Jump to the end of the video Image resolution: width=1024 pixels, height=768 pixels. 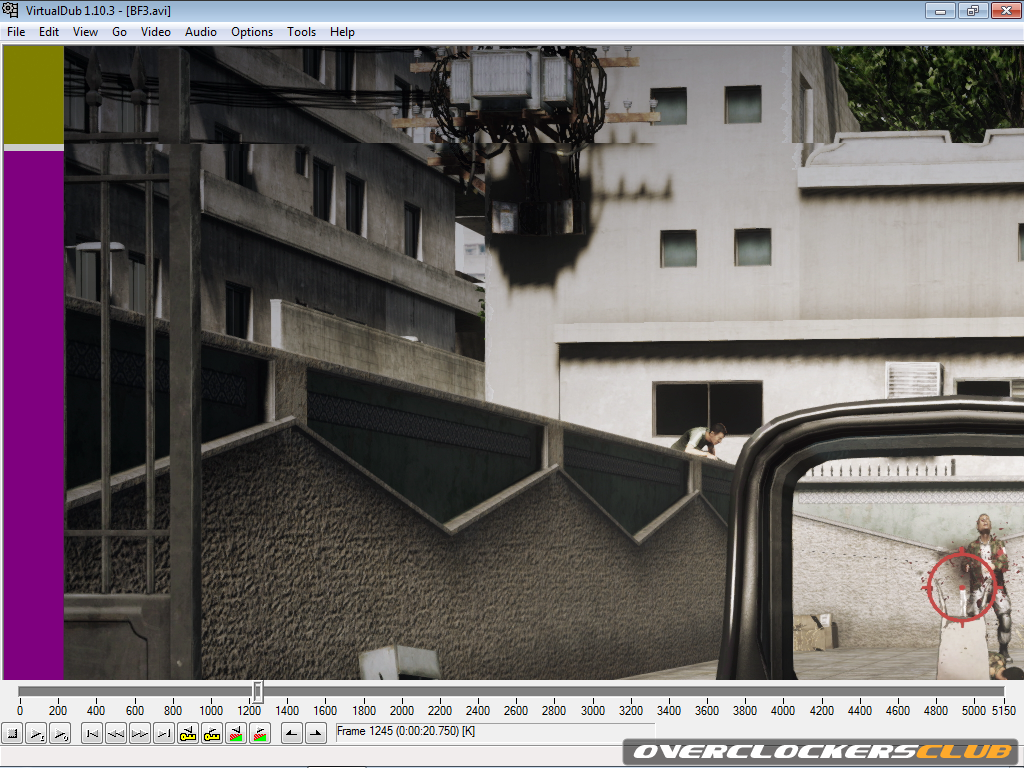click(x=164, y=734)
